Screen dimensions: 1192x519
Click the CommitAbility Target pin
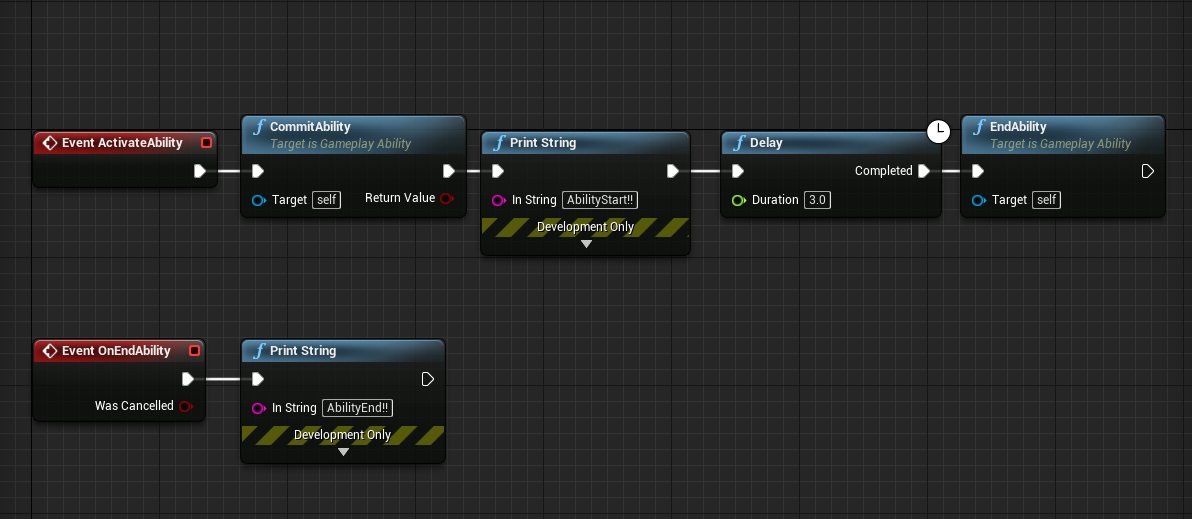[x=258, y=200]
